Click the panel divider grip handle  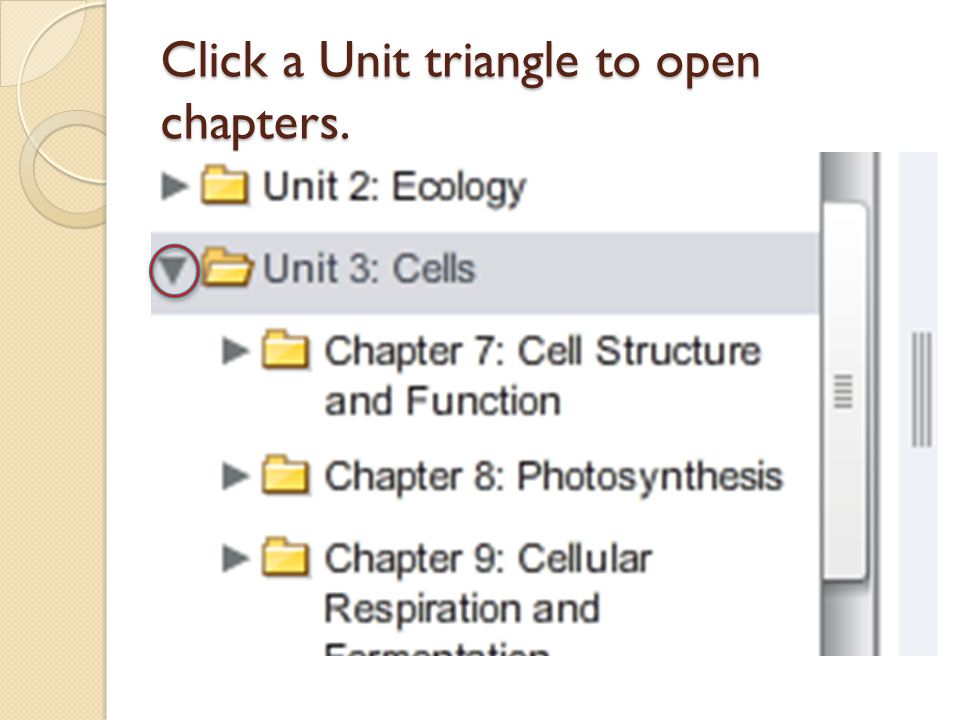click(921, 389)
